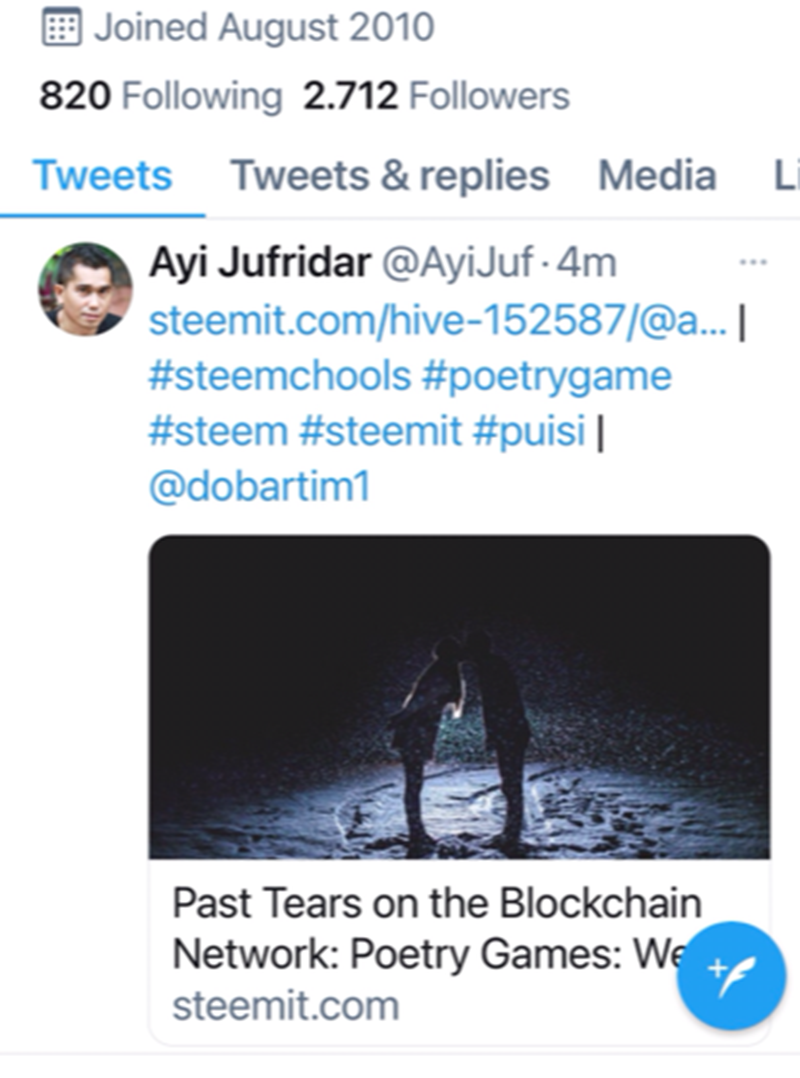
Task: Tap the #steem hashtag
Action: point(218,431)
